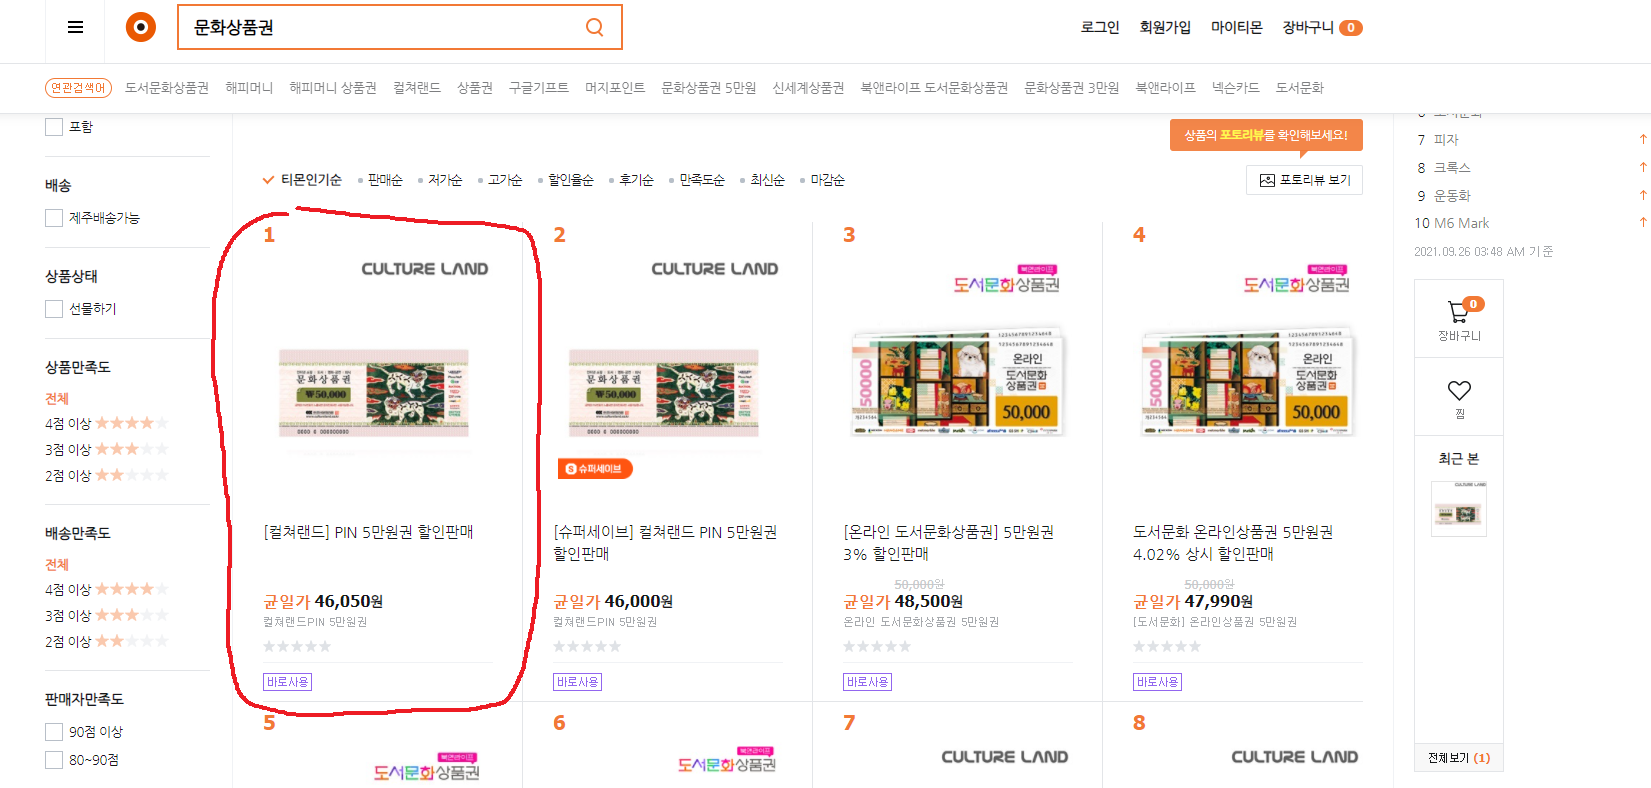Screen dimensions: 1651x788
Task: Check 90점 이상 seller satisfaction
Action: [x=54, y=732]
